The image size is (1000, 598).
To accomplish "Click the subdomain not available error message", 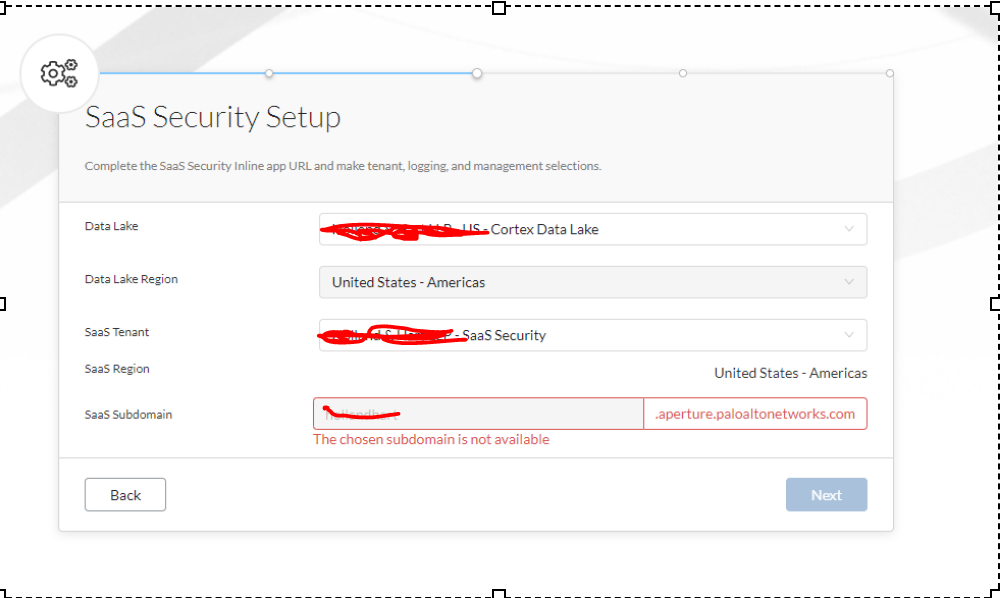I will coord(431,439).
